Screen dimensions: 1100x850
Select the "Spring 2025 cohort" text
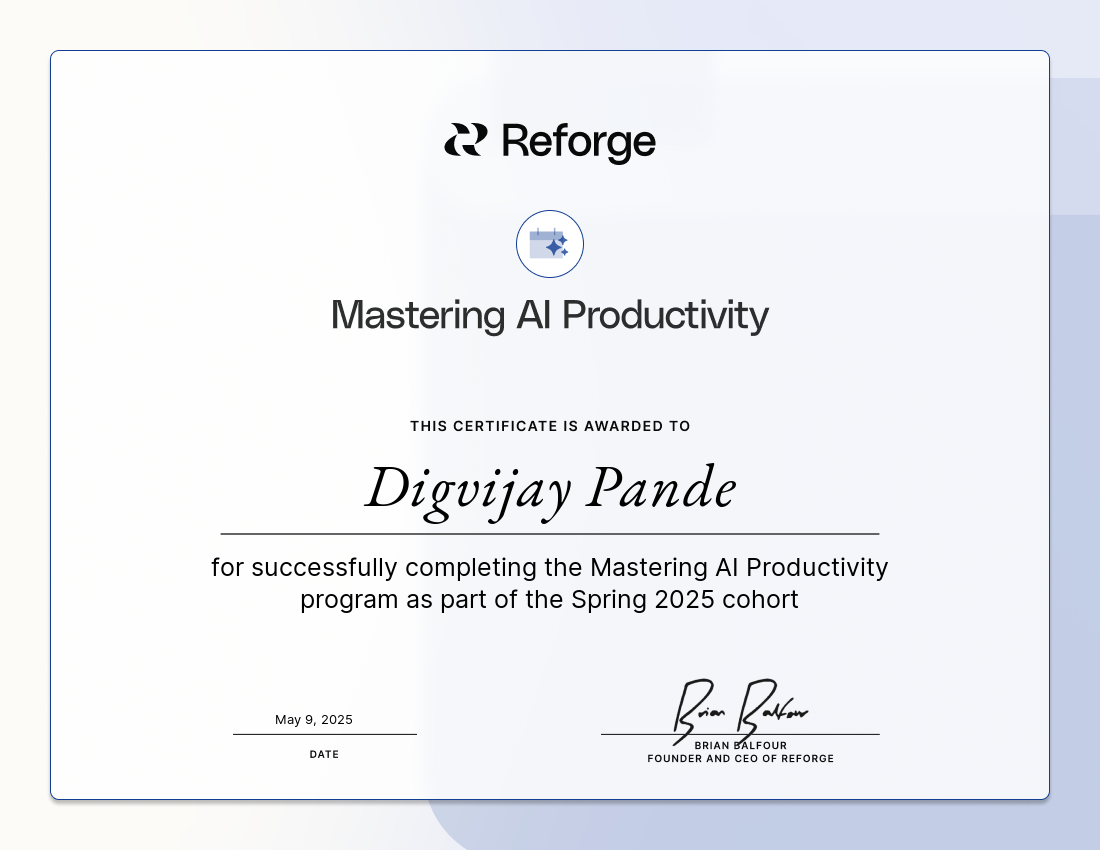pyautogui.click(x=685, y=600)
